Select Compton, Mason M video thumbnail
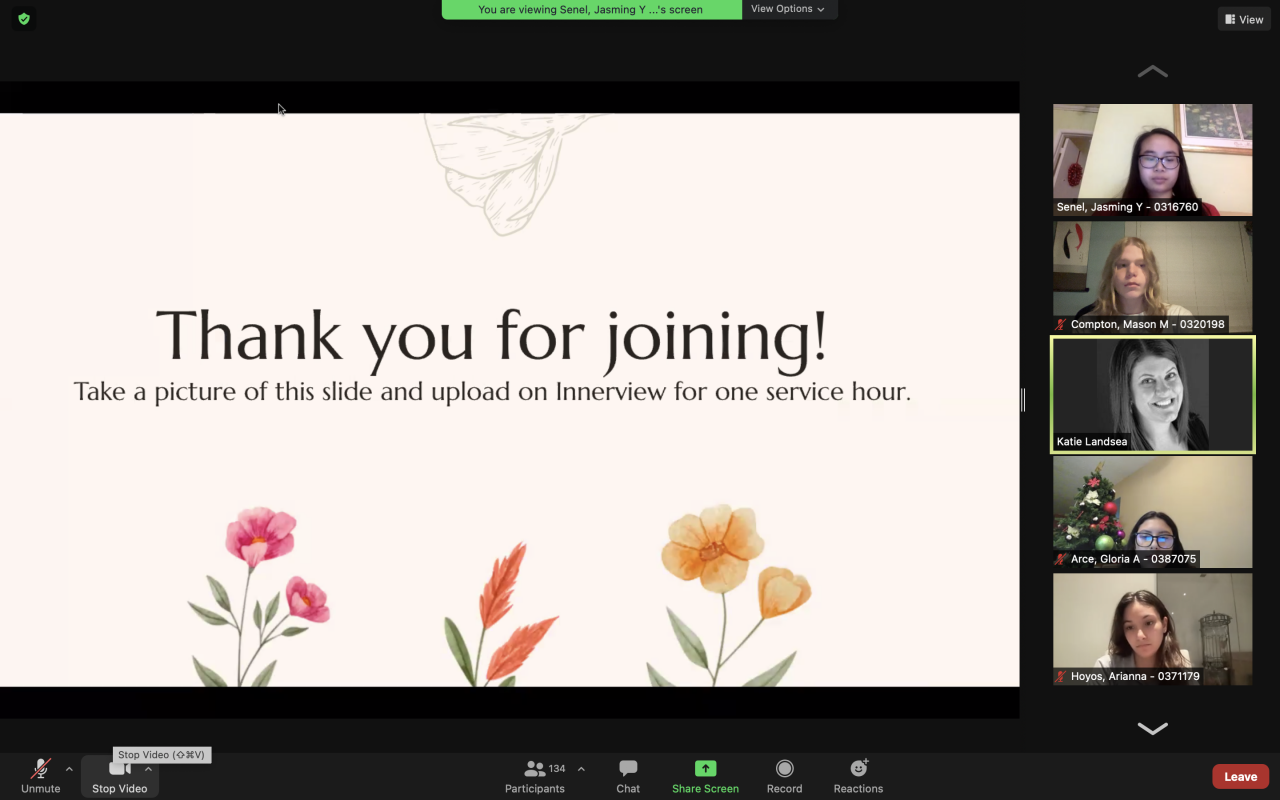This screenshot has width=1280, height=800. click(x=1152, y=277)
